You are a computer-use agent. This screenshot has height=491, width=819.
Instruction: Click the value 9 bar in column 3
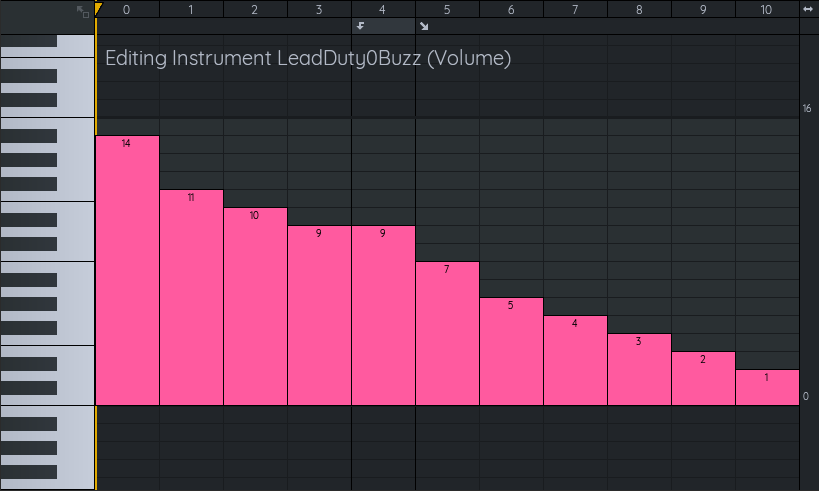319,315
